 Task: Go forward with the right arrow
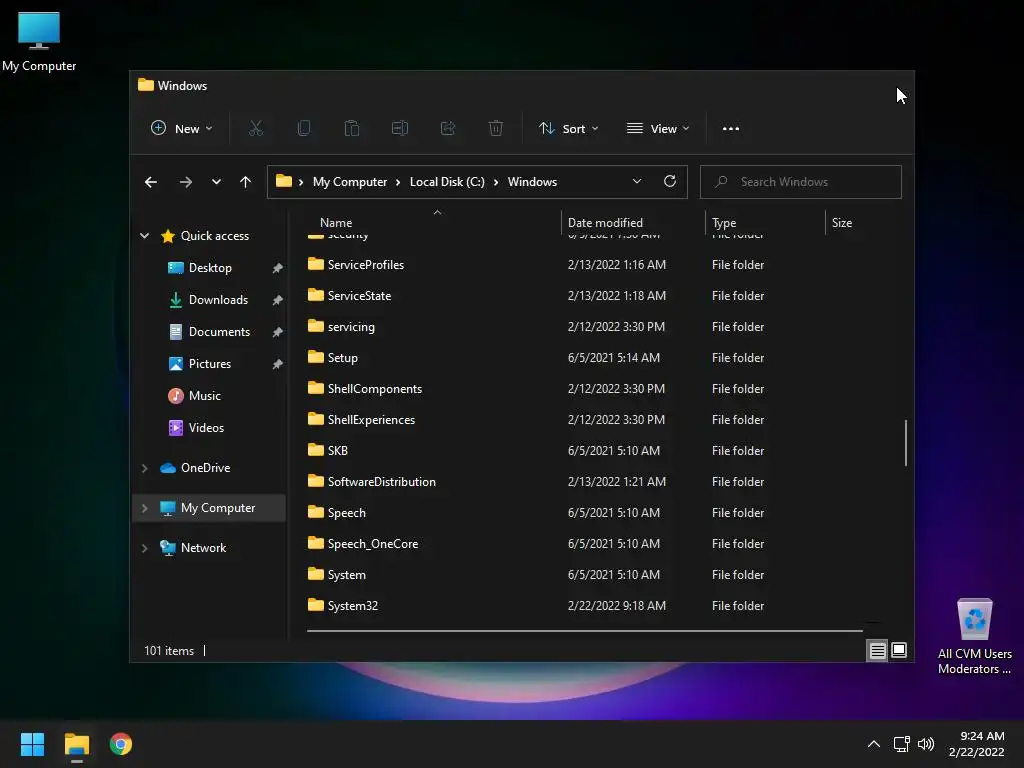[185, 182]
